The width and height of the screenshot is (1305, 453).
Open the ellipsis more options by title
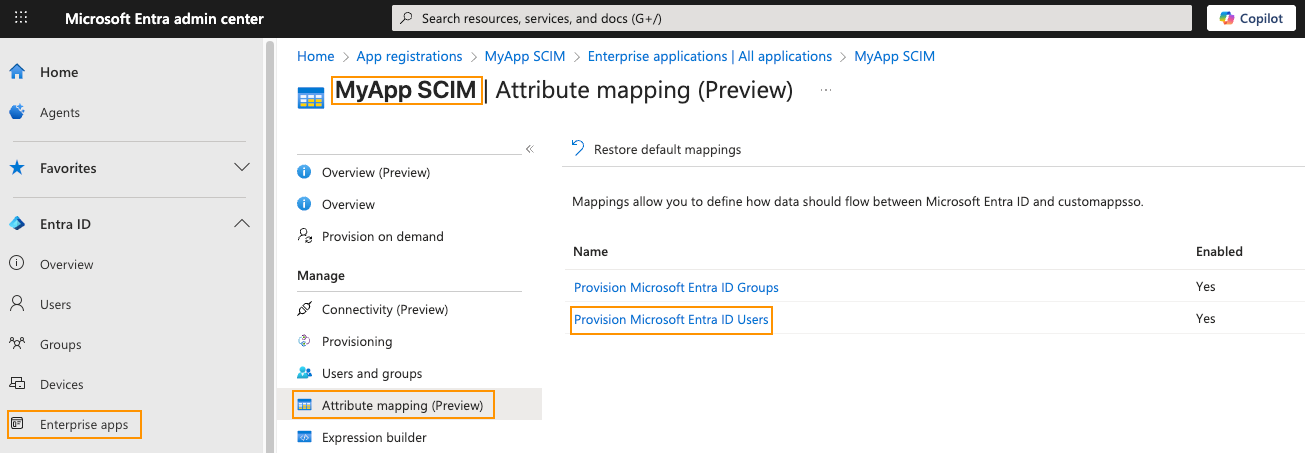(826, 90)
